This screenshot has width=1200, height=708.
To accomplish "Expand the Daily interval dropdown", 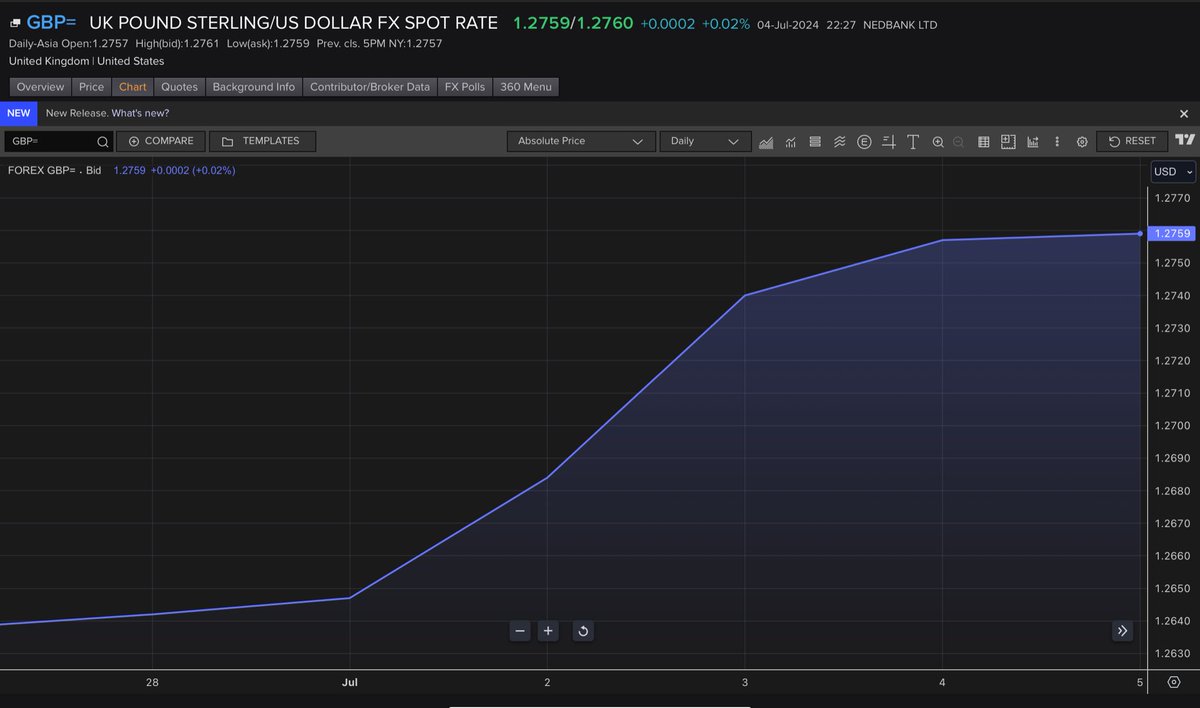I will (705, 141).
